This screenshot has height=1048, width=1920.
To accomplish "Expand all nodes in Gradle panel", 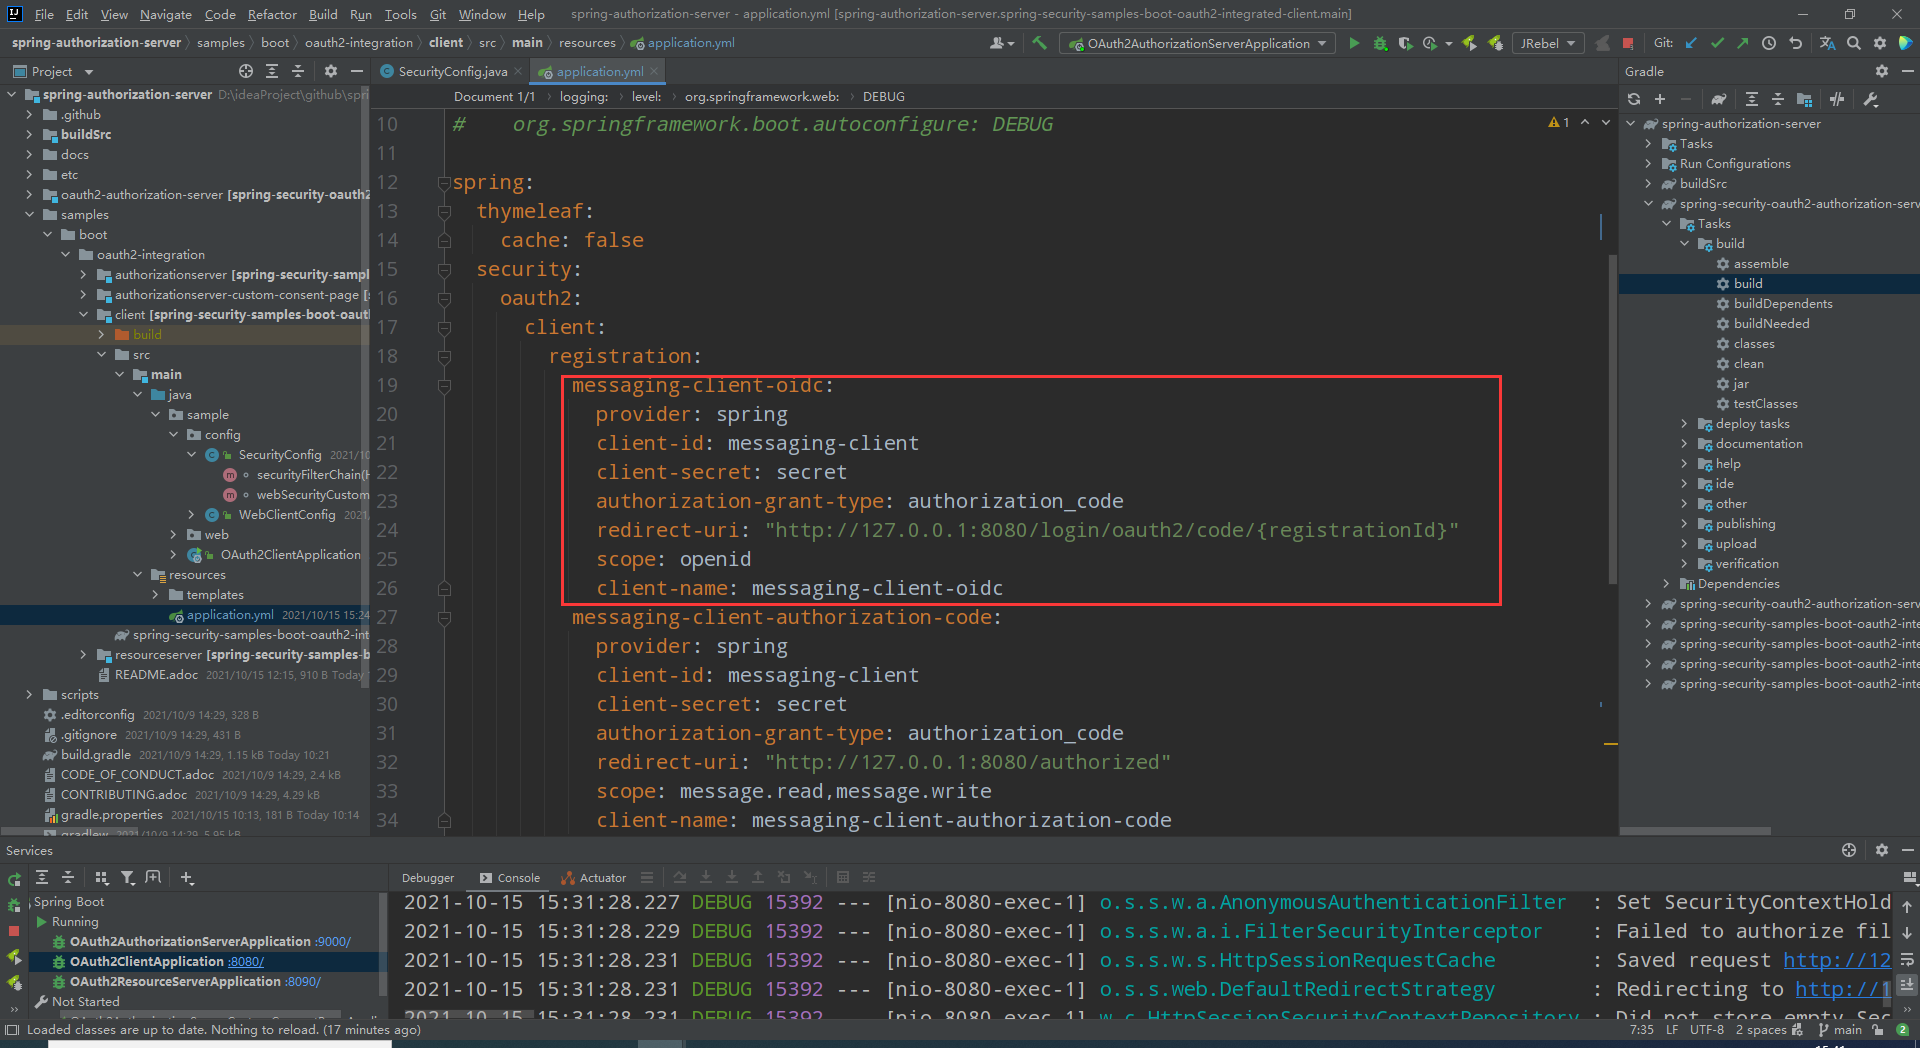I will point(1752,99).
